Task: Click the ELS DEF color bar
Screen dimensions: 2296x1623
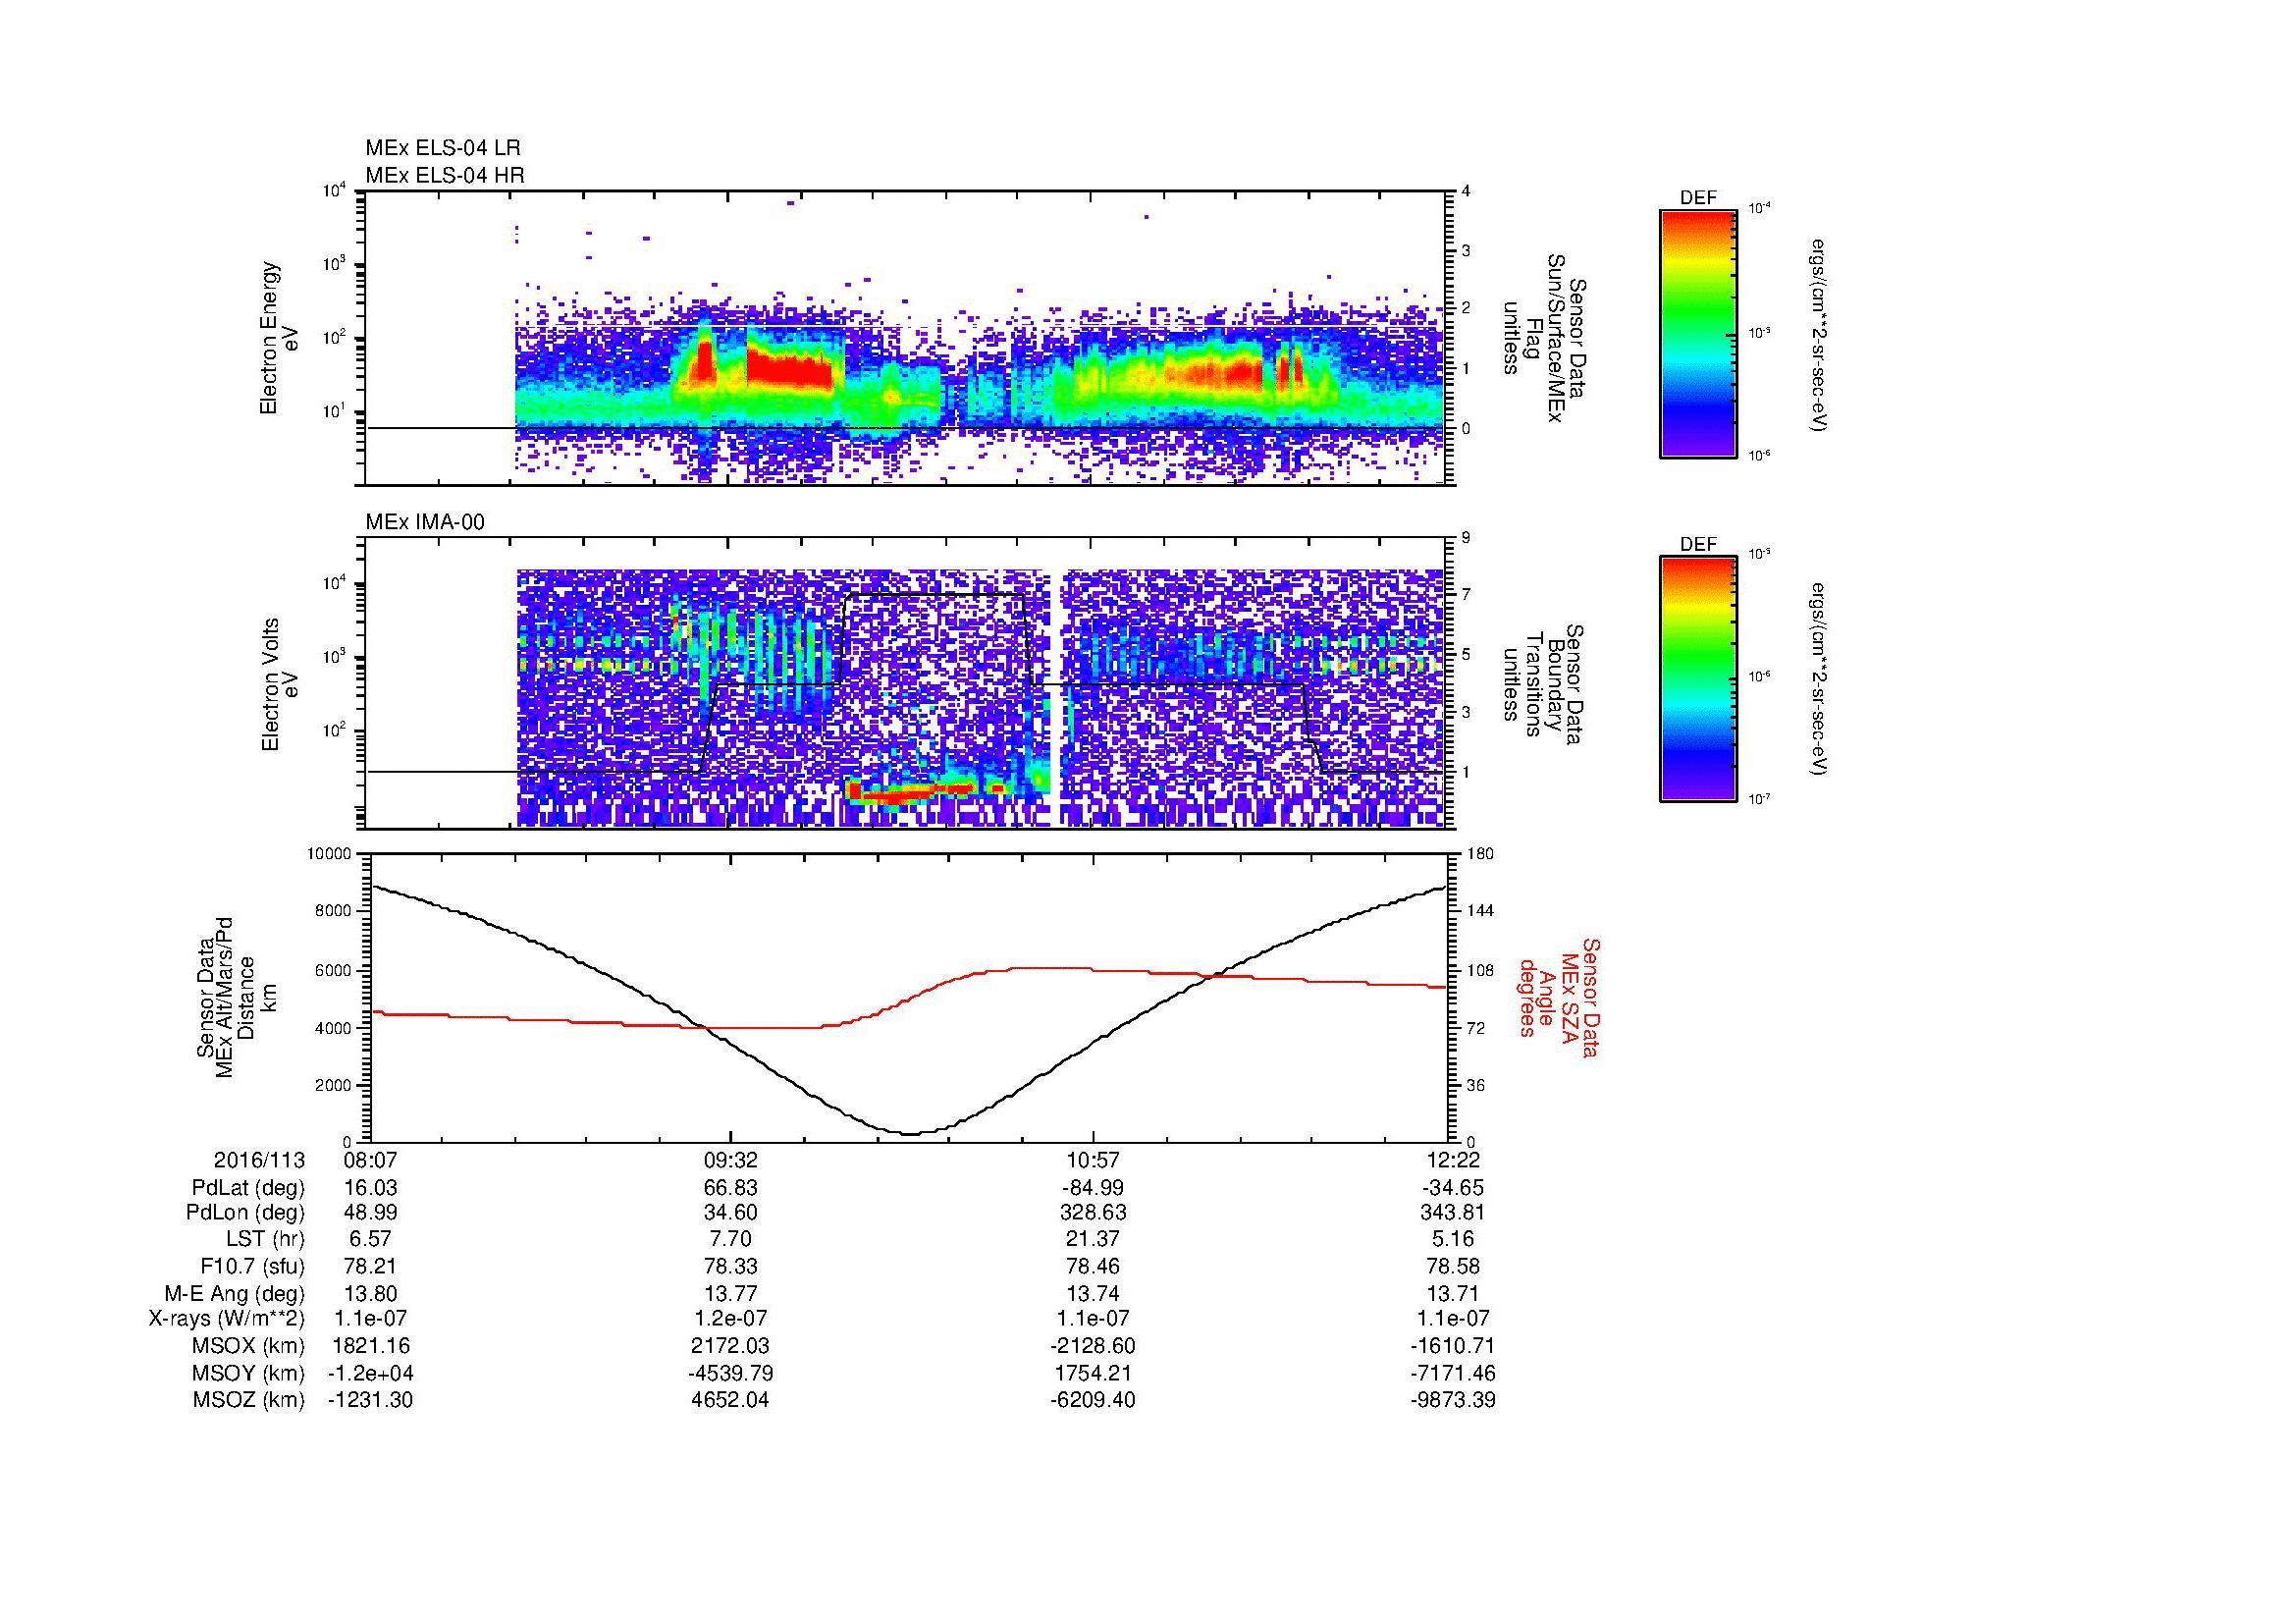Action: (x=1698, y=333)
